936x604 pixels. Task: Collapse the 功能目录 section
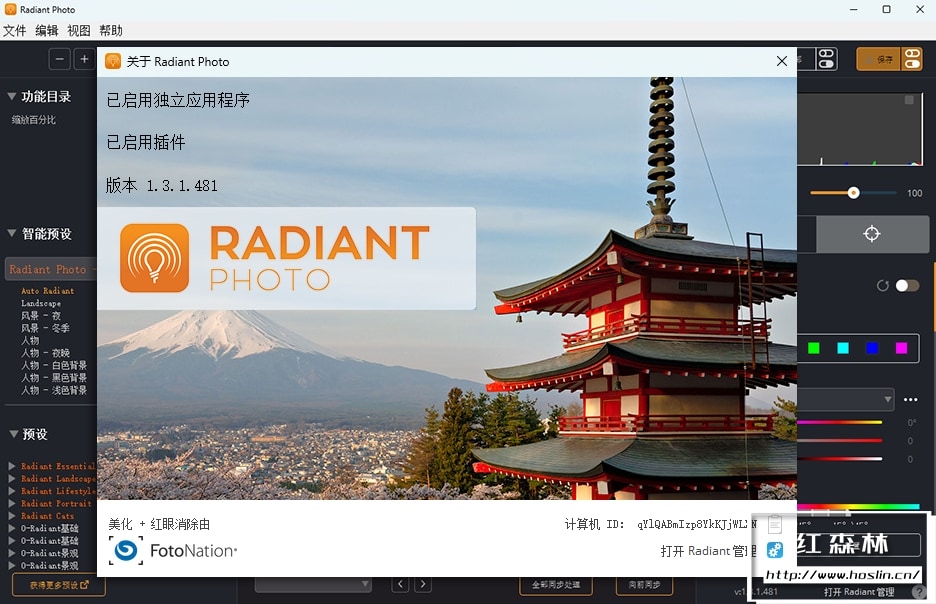pyautogui.click(x=11, y=96)
